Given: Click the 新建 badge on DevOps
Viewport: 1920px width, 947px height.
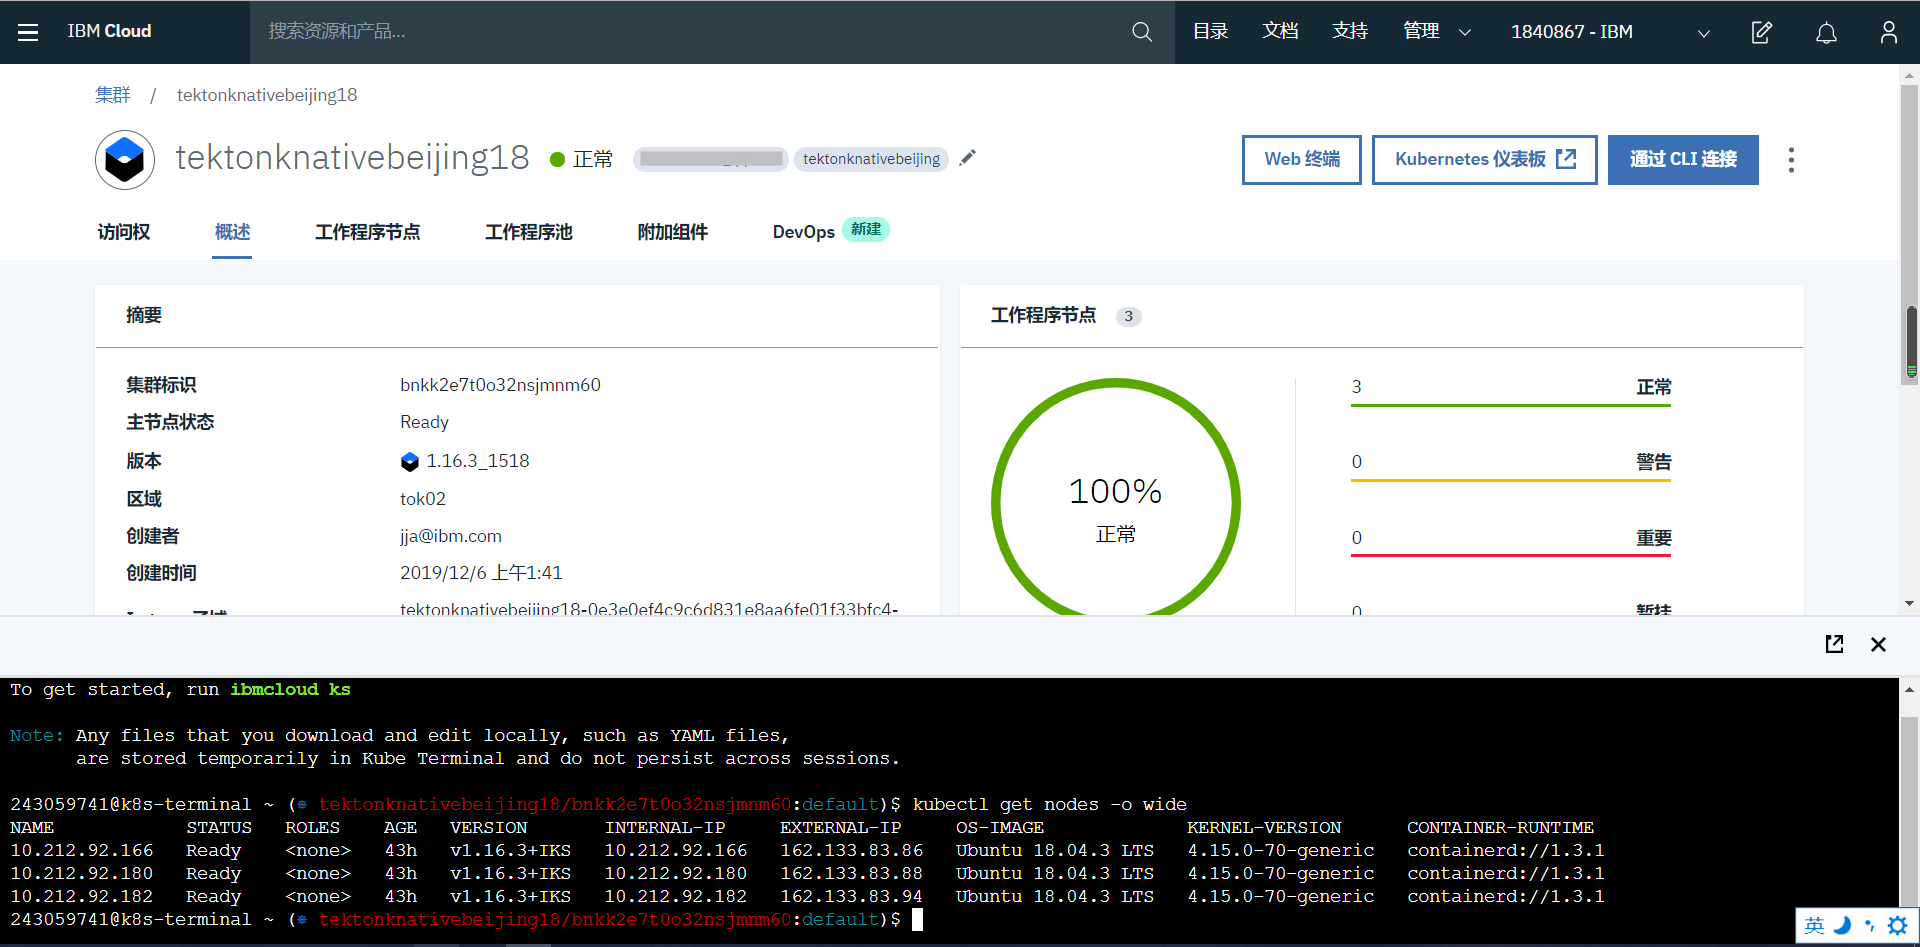Looking at the screenshot, I should click(x=865, y=230).
